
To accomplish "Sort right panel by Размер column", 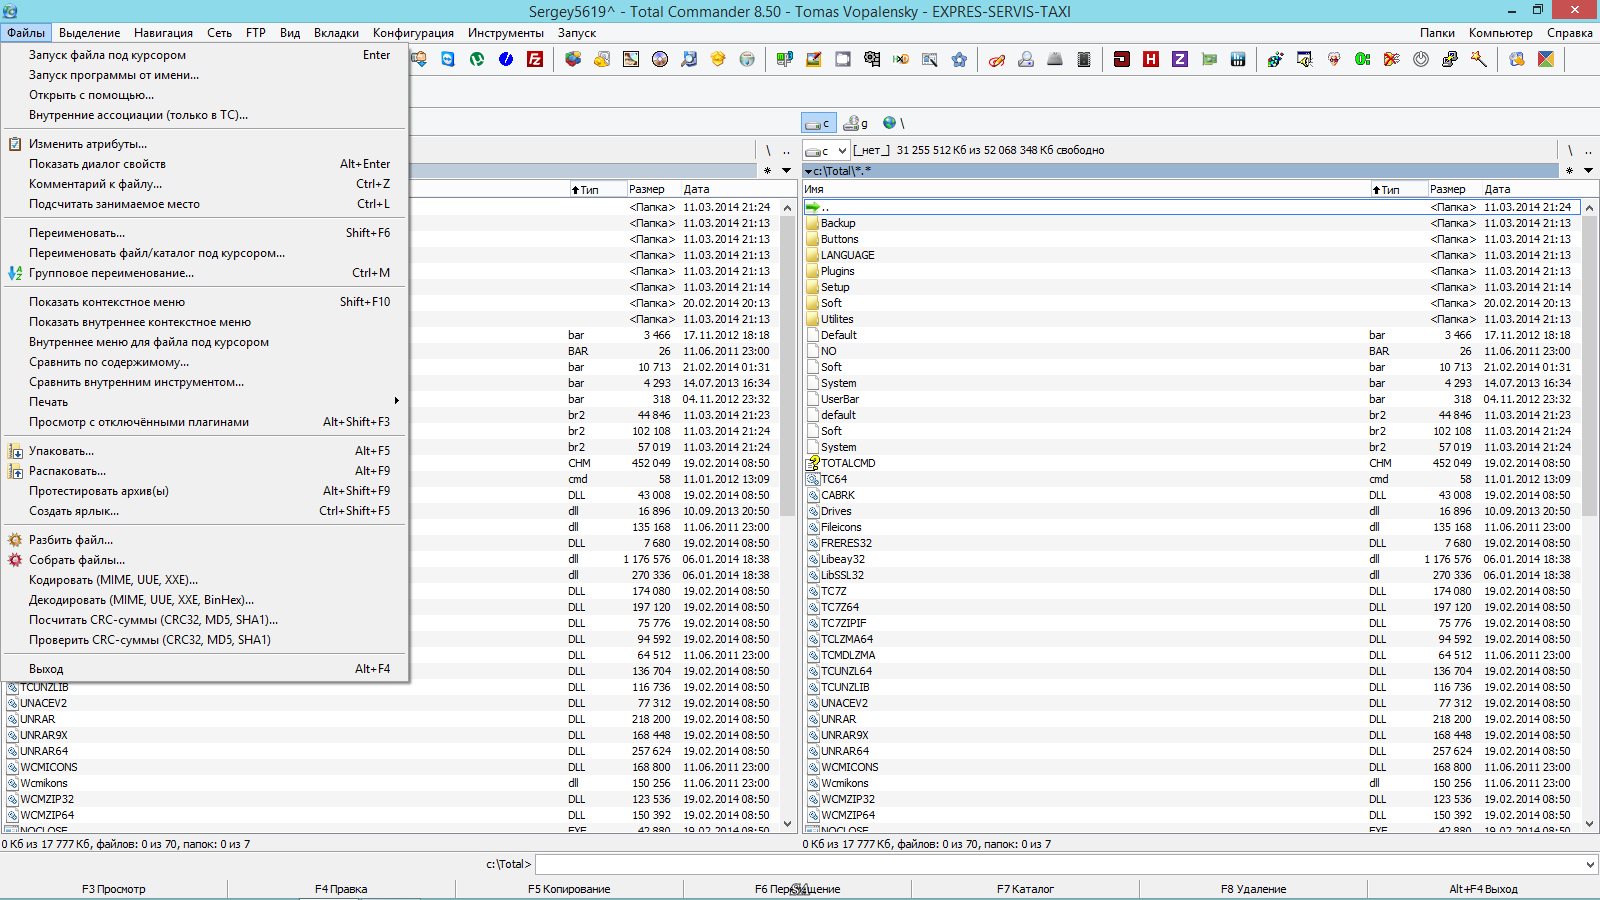I will click(1453, 189).
